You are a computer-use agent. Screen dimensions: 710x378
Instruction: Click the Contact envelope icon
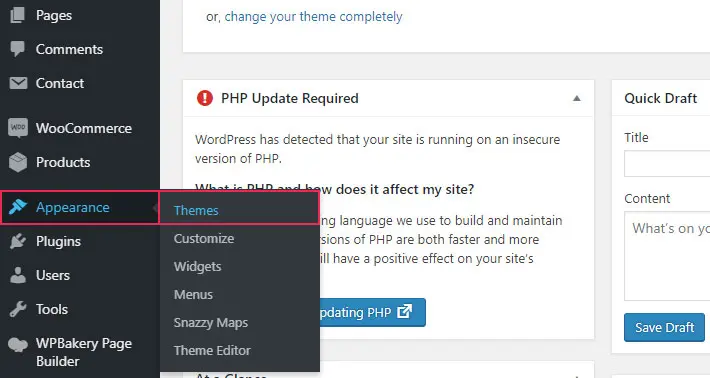pyautogui.click(x=18, y=83)
